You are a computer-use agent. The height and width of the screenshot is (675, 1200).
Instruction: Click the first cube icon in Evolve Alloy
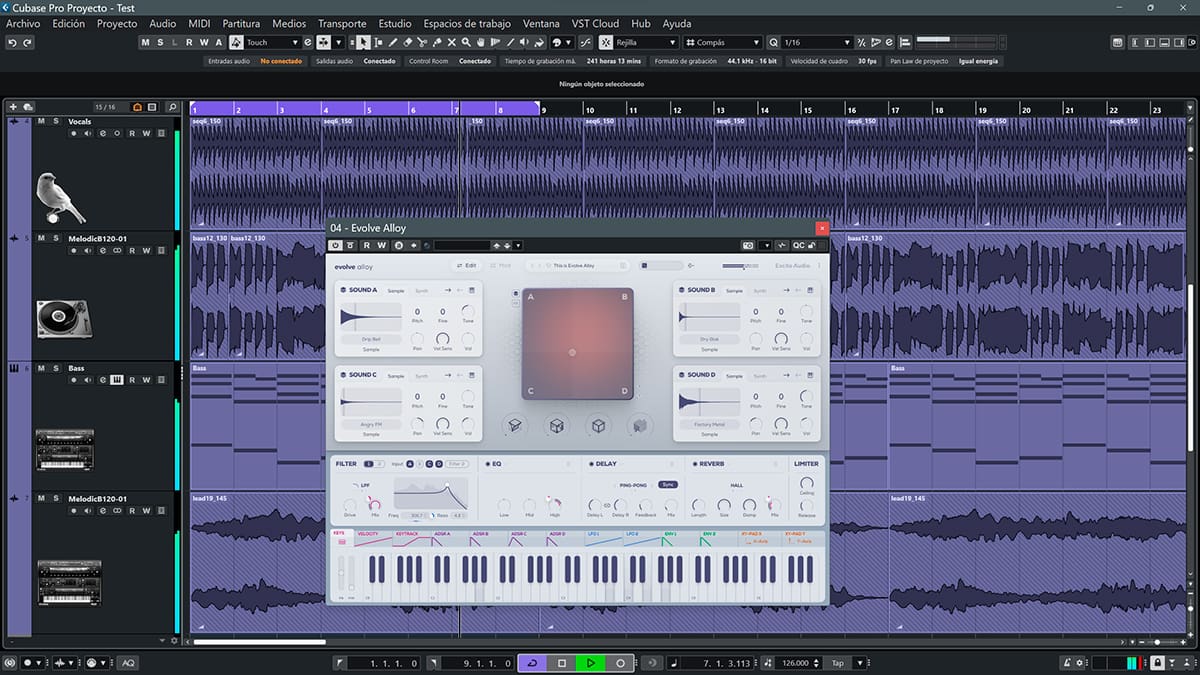[x=514, y=425]
